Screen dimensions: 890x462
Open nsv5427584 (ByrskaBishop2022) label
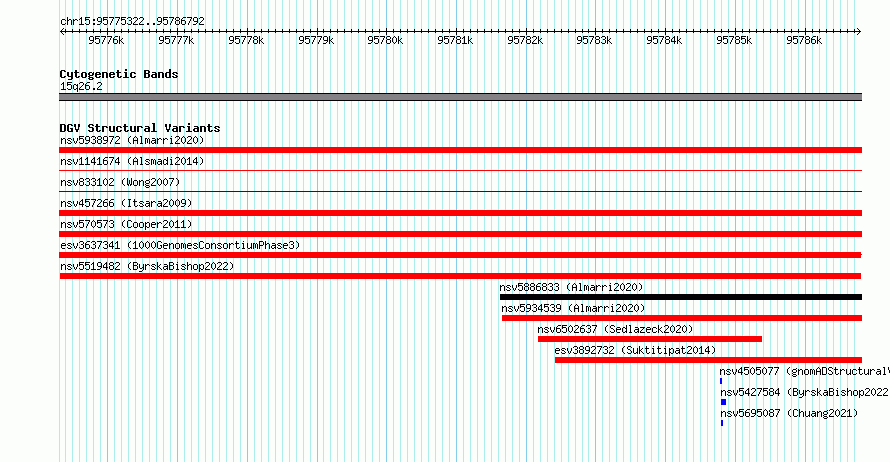pos(804,392)
